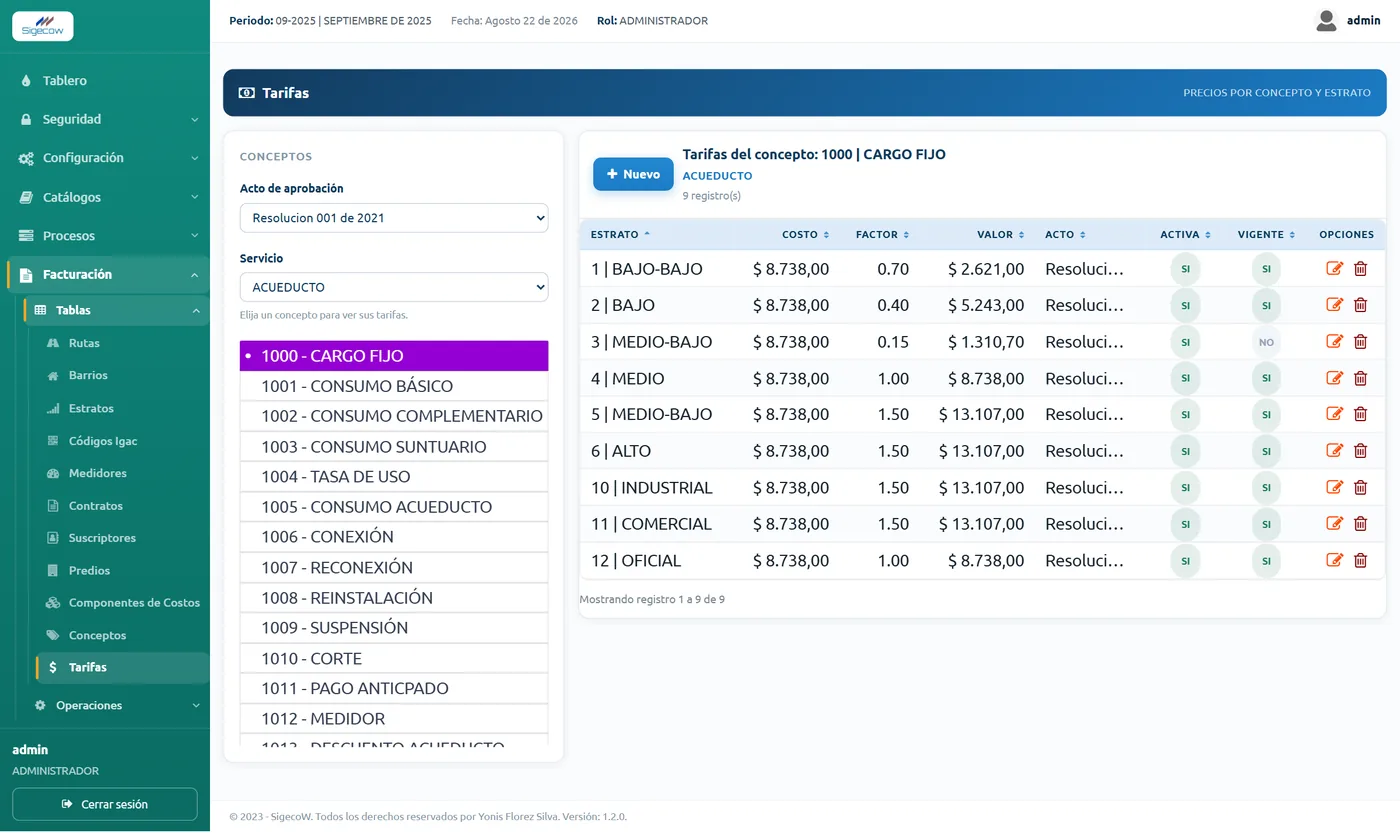Image resolution: width=1400 pixels, height=833 pixels.
Task: Edit the 12 | OFICIAL tariff row
Action: [x=1334, y=560]
